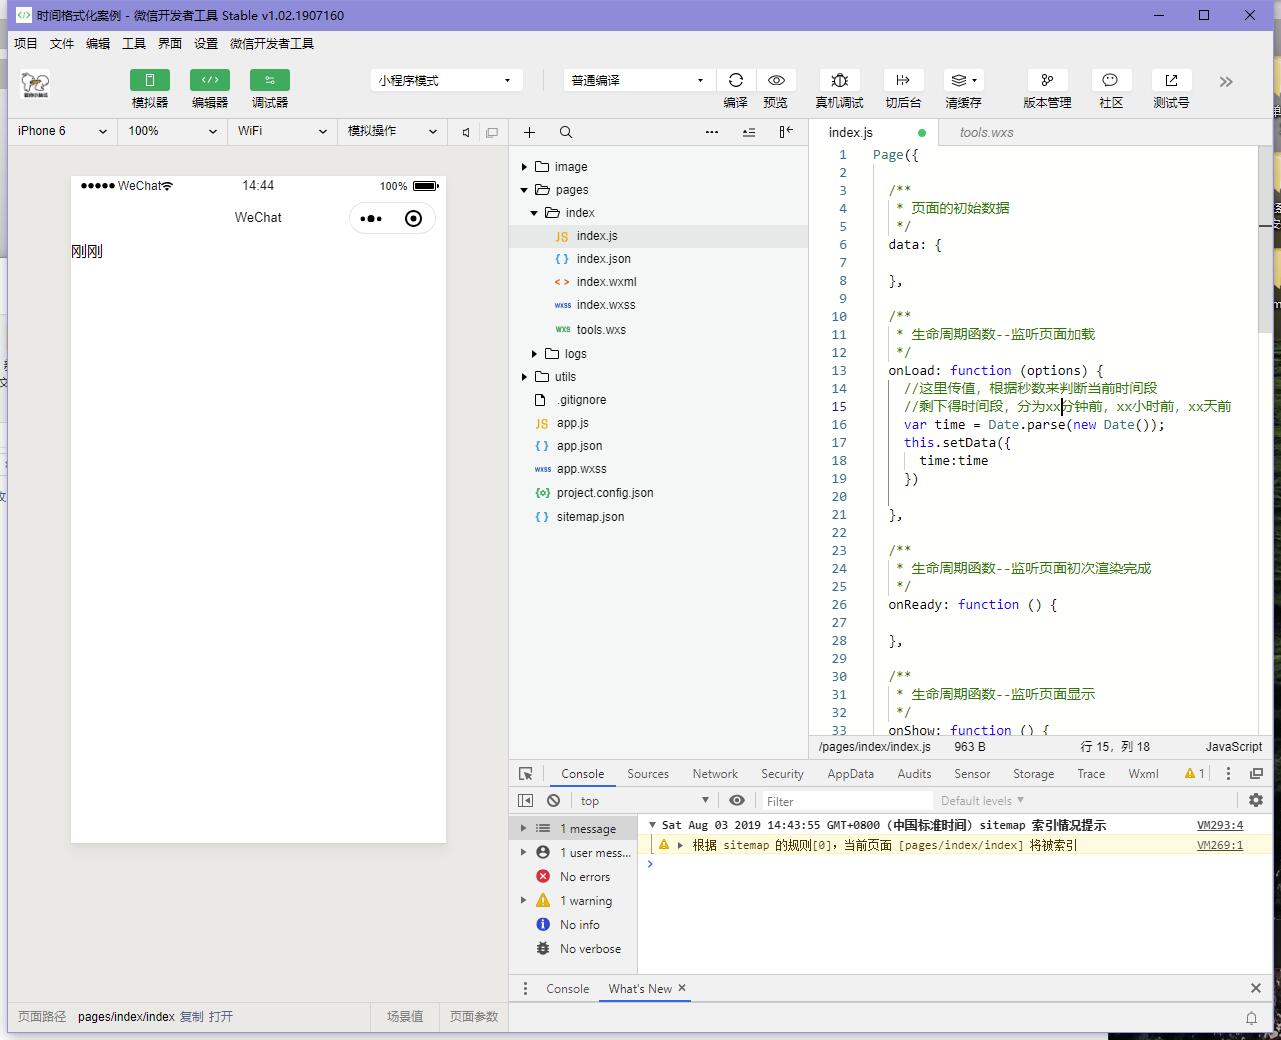The height and width of the screenshot is (1040, 1281).
Task: Clear console with the block icon
Action: pos(554,801)
